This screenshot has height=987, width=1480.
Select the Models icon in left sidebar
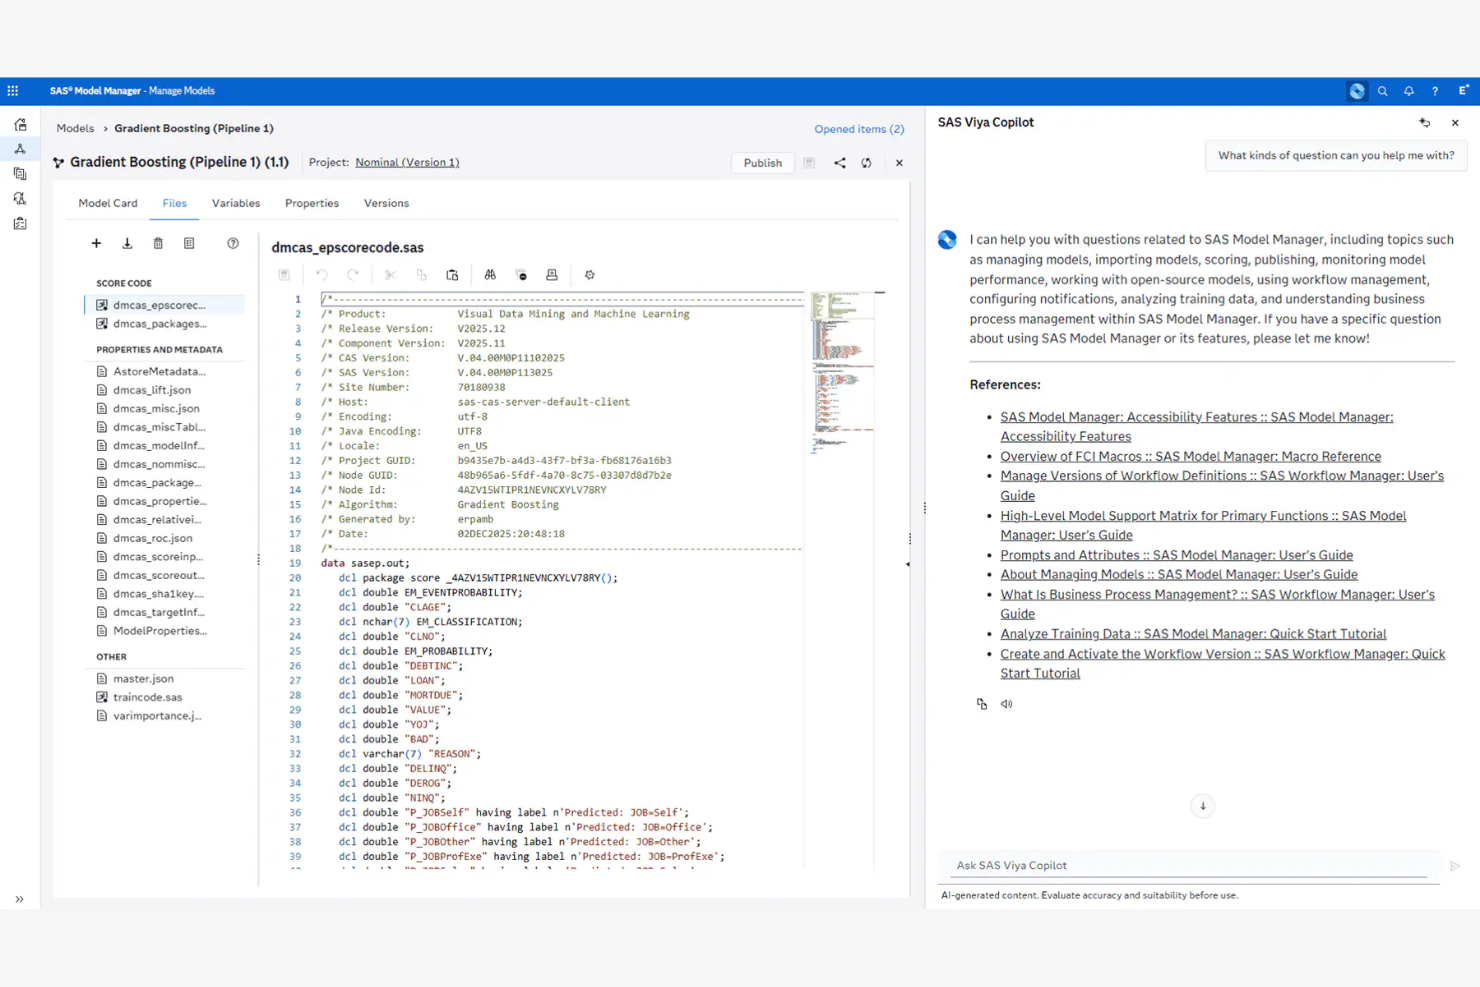coord(20,149)
